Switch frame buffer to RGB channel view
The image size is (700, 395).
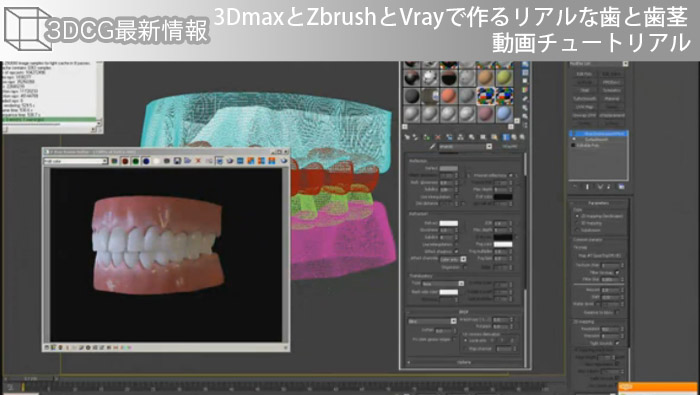click(x=115, y=161)
